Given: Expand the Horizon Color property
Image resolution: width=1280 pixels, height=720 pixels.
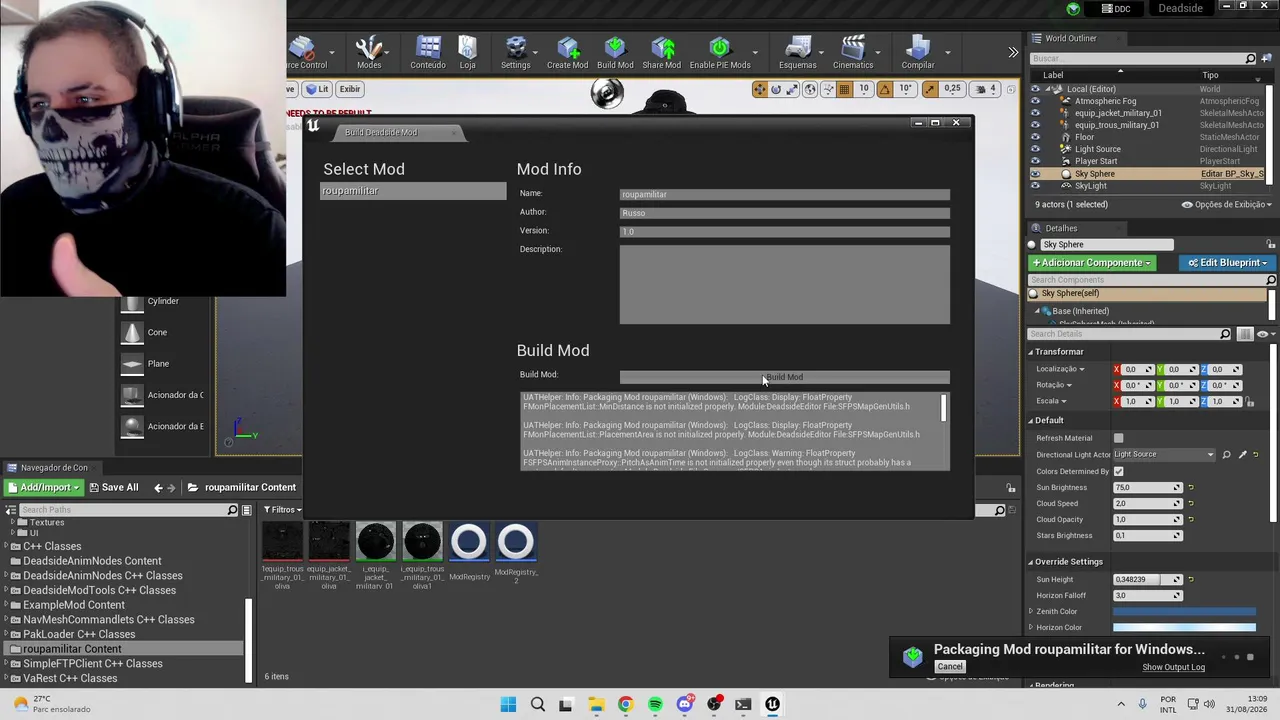Looking at the screenshot, I should click(1031, 627).
